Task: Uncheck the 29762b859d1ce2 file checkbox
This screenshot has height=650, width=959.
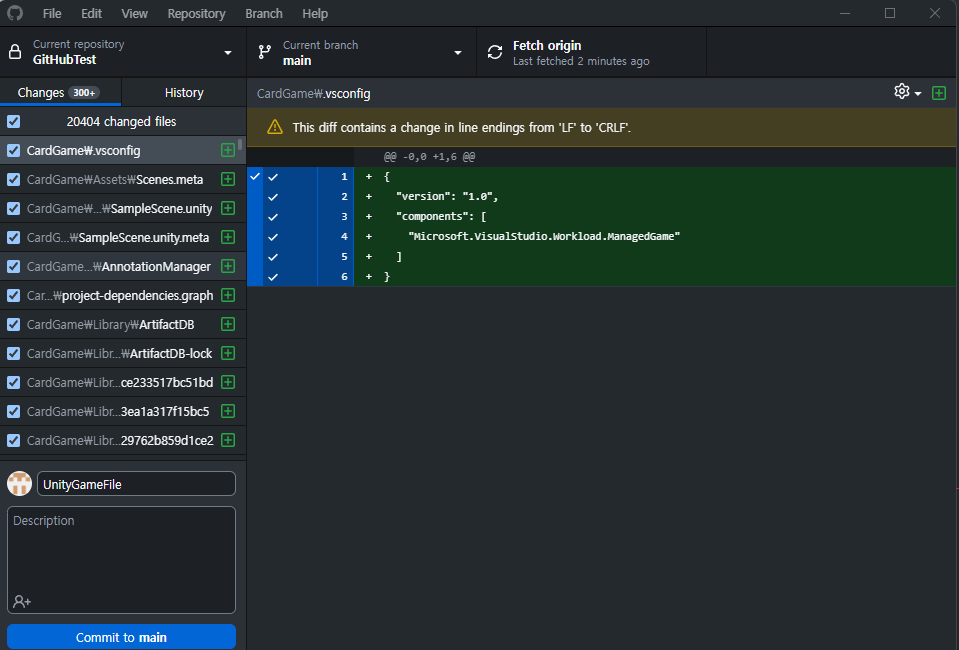Action: click(x=13, y=440)
